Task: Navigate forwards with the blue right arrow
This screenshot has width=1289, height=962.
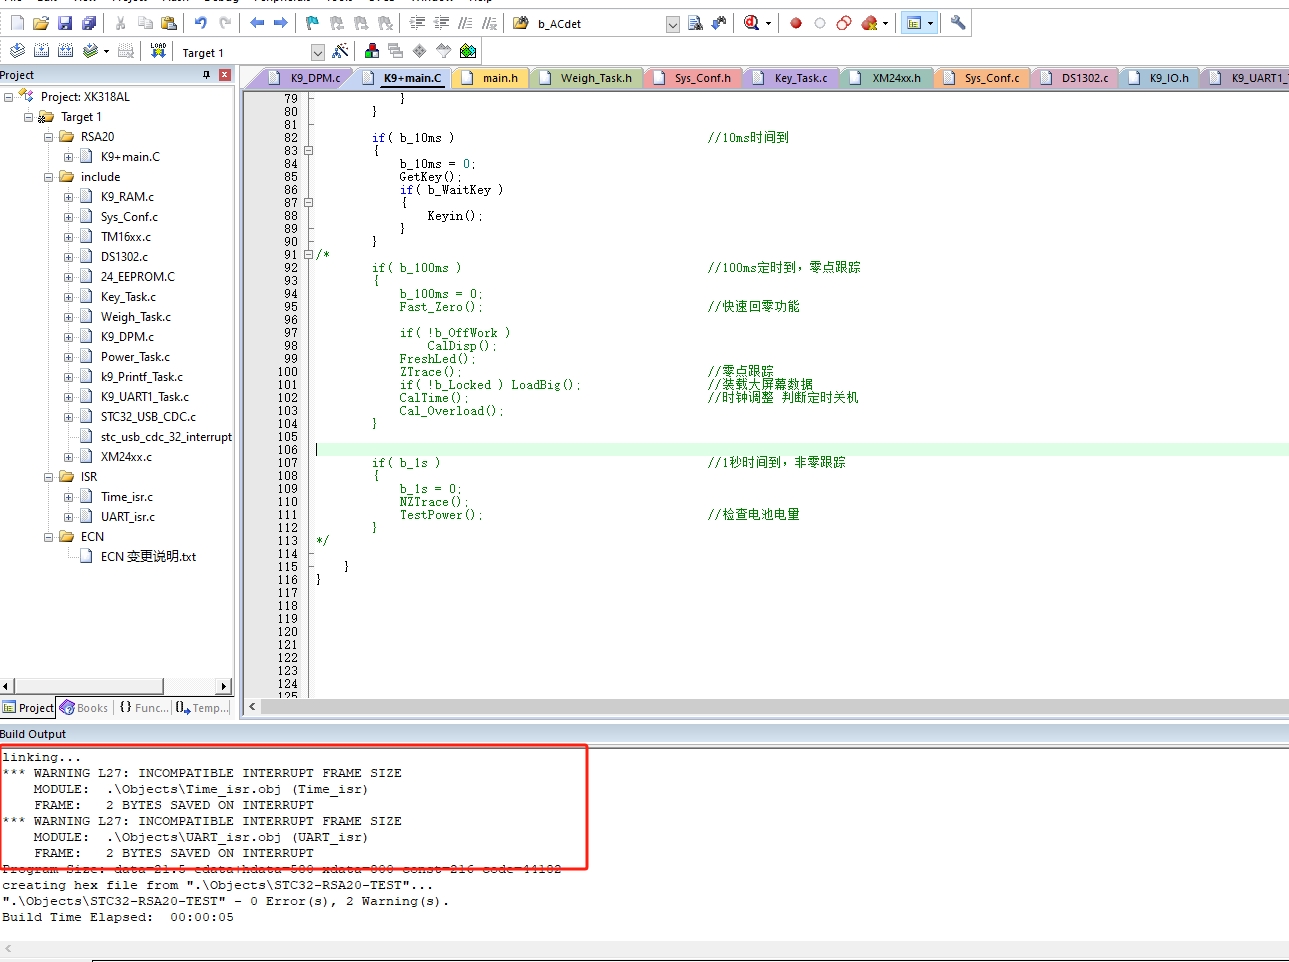Action: (x=281, y=23)
